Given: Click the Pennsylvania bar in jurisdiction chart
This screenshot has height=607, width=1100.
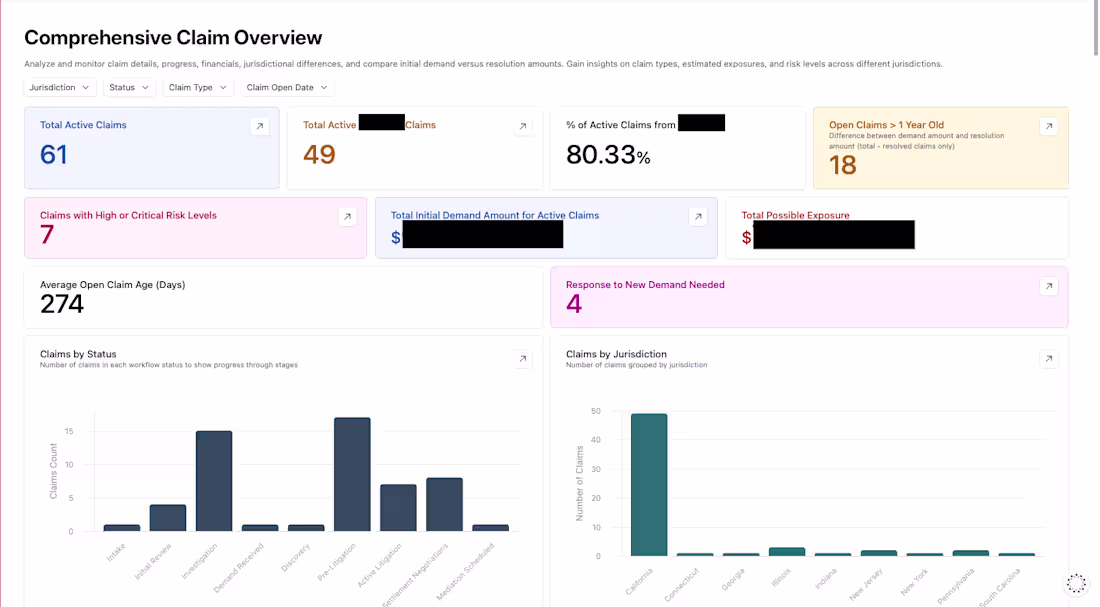Looking at the screenshot, I should pos(971,554).
